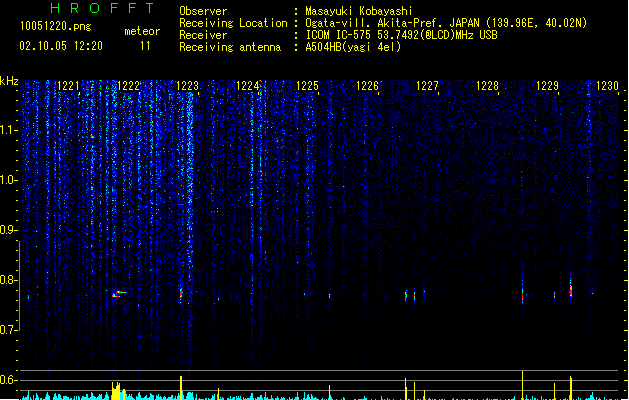Click the Receiving antenna label

[230, 47]
